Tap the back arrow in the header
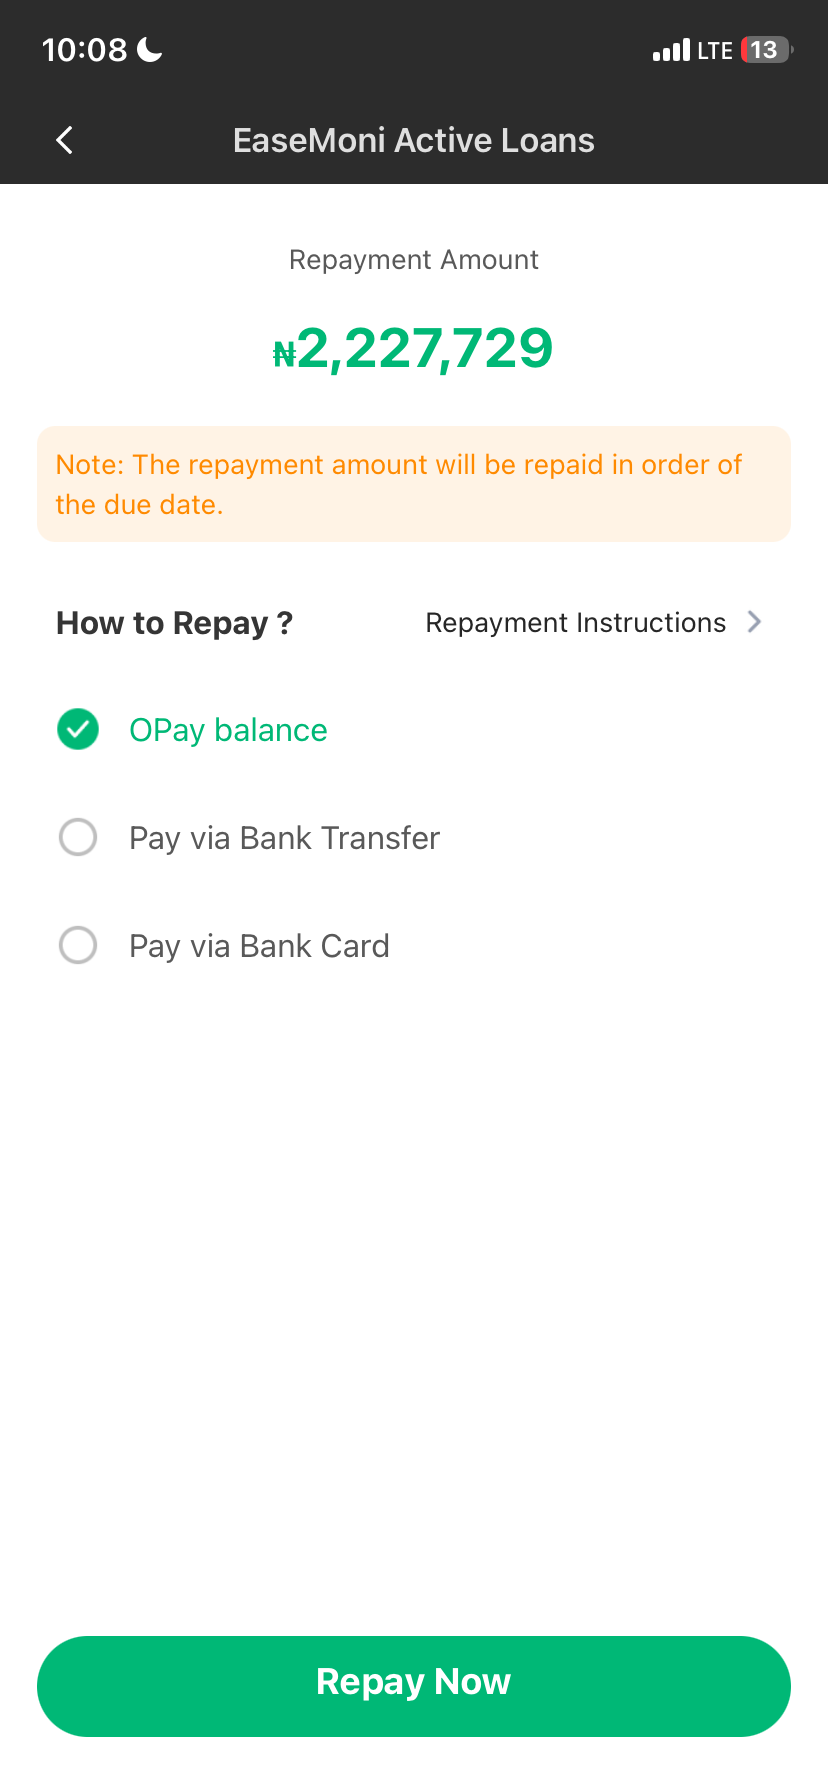Screen dimensions: 828x1792 click(65, 140)
